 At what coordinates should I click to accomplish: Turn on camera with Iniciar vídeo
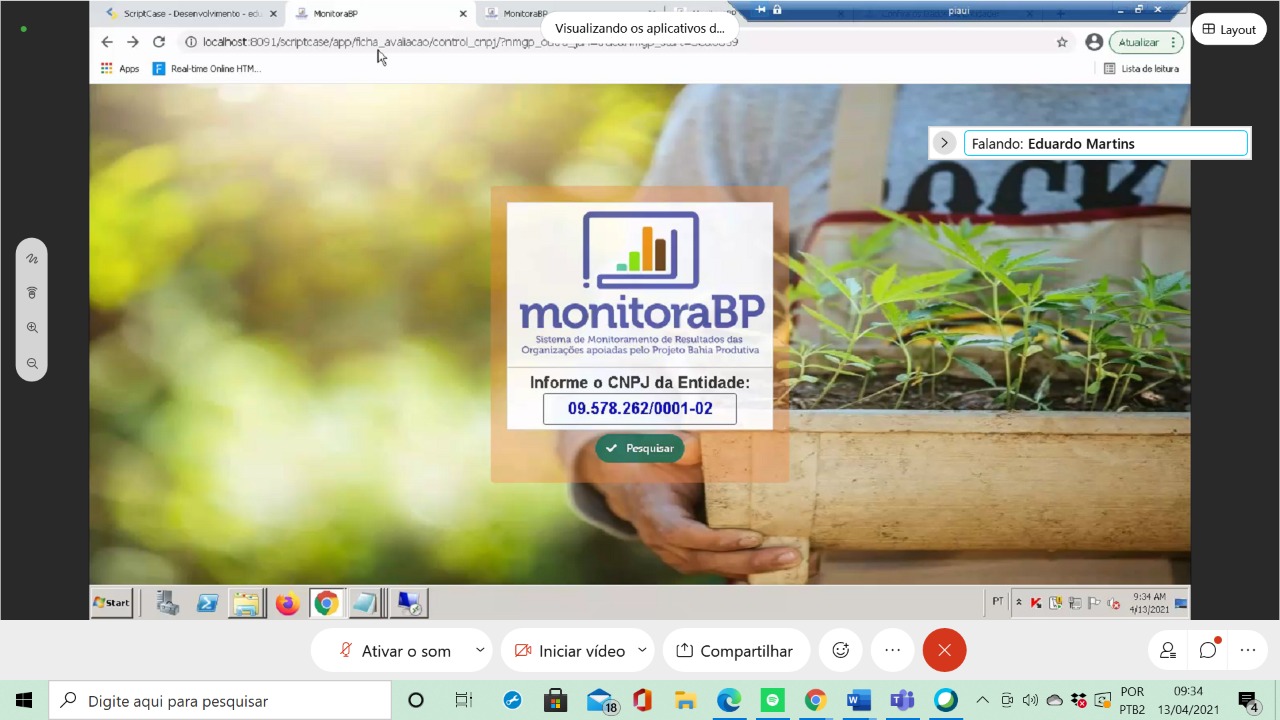(570, 651)
